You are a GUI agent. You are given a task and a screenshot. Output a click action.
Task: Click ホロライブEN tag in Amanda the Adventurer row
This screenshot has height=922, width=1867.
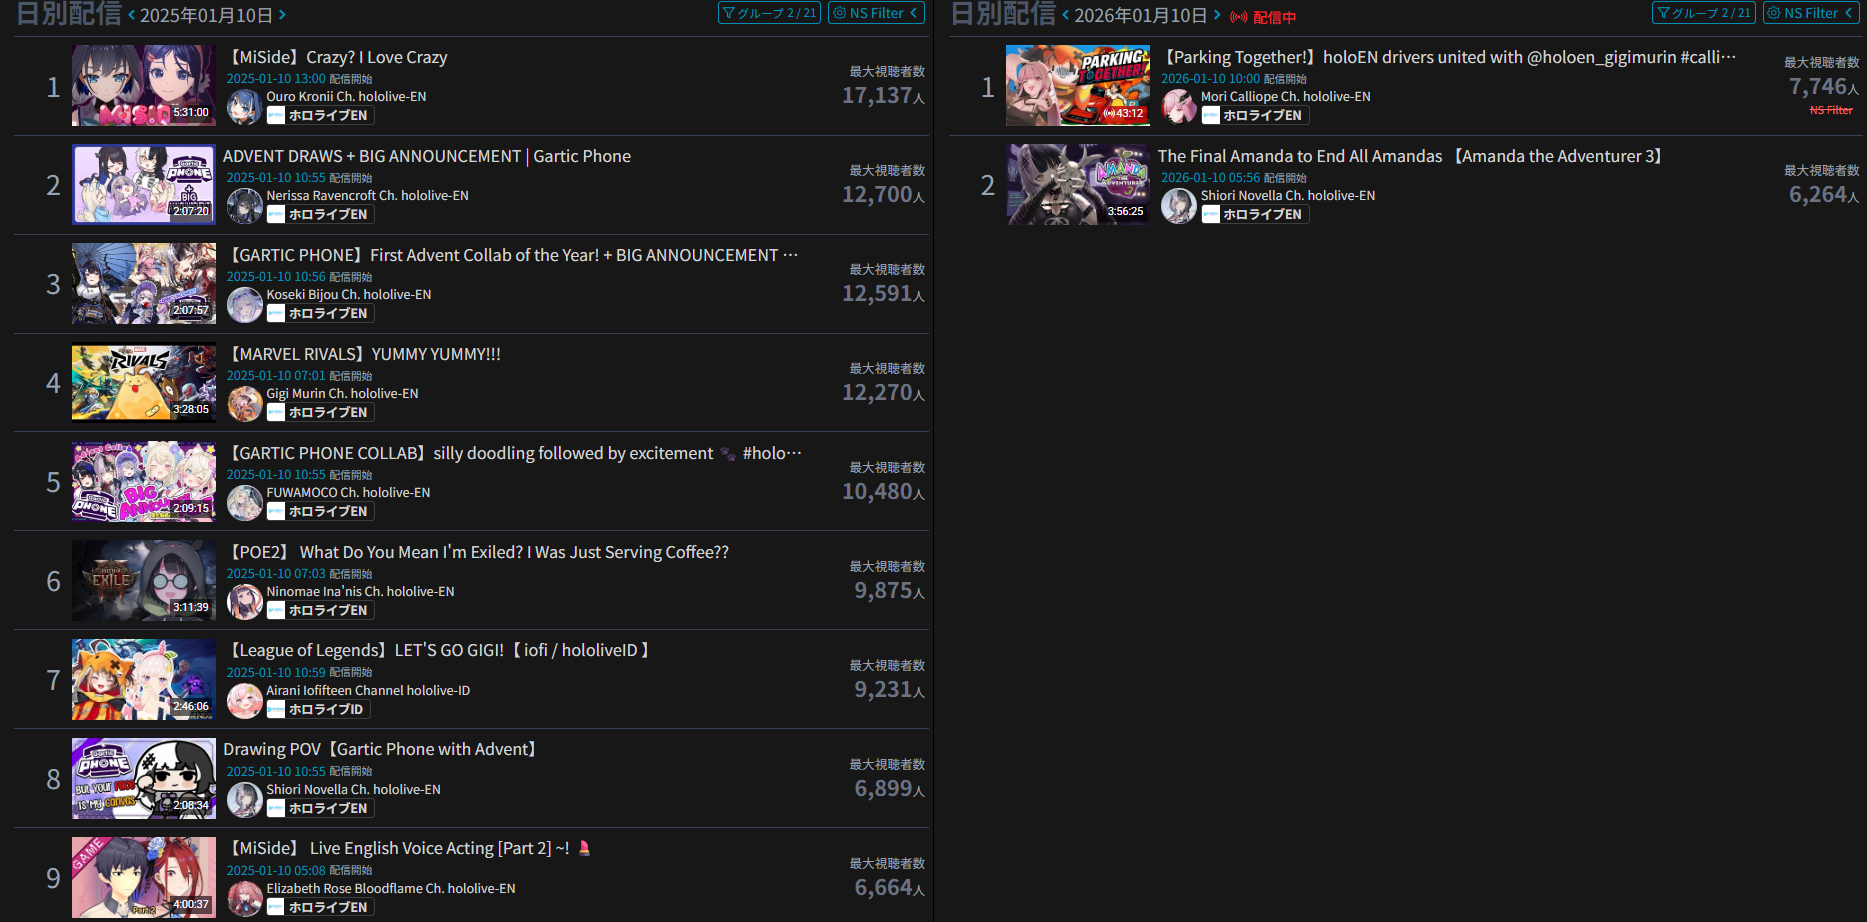[x=1255, y=214]
